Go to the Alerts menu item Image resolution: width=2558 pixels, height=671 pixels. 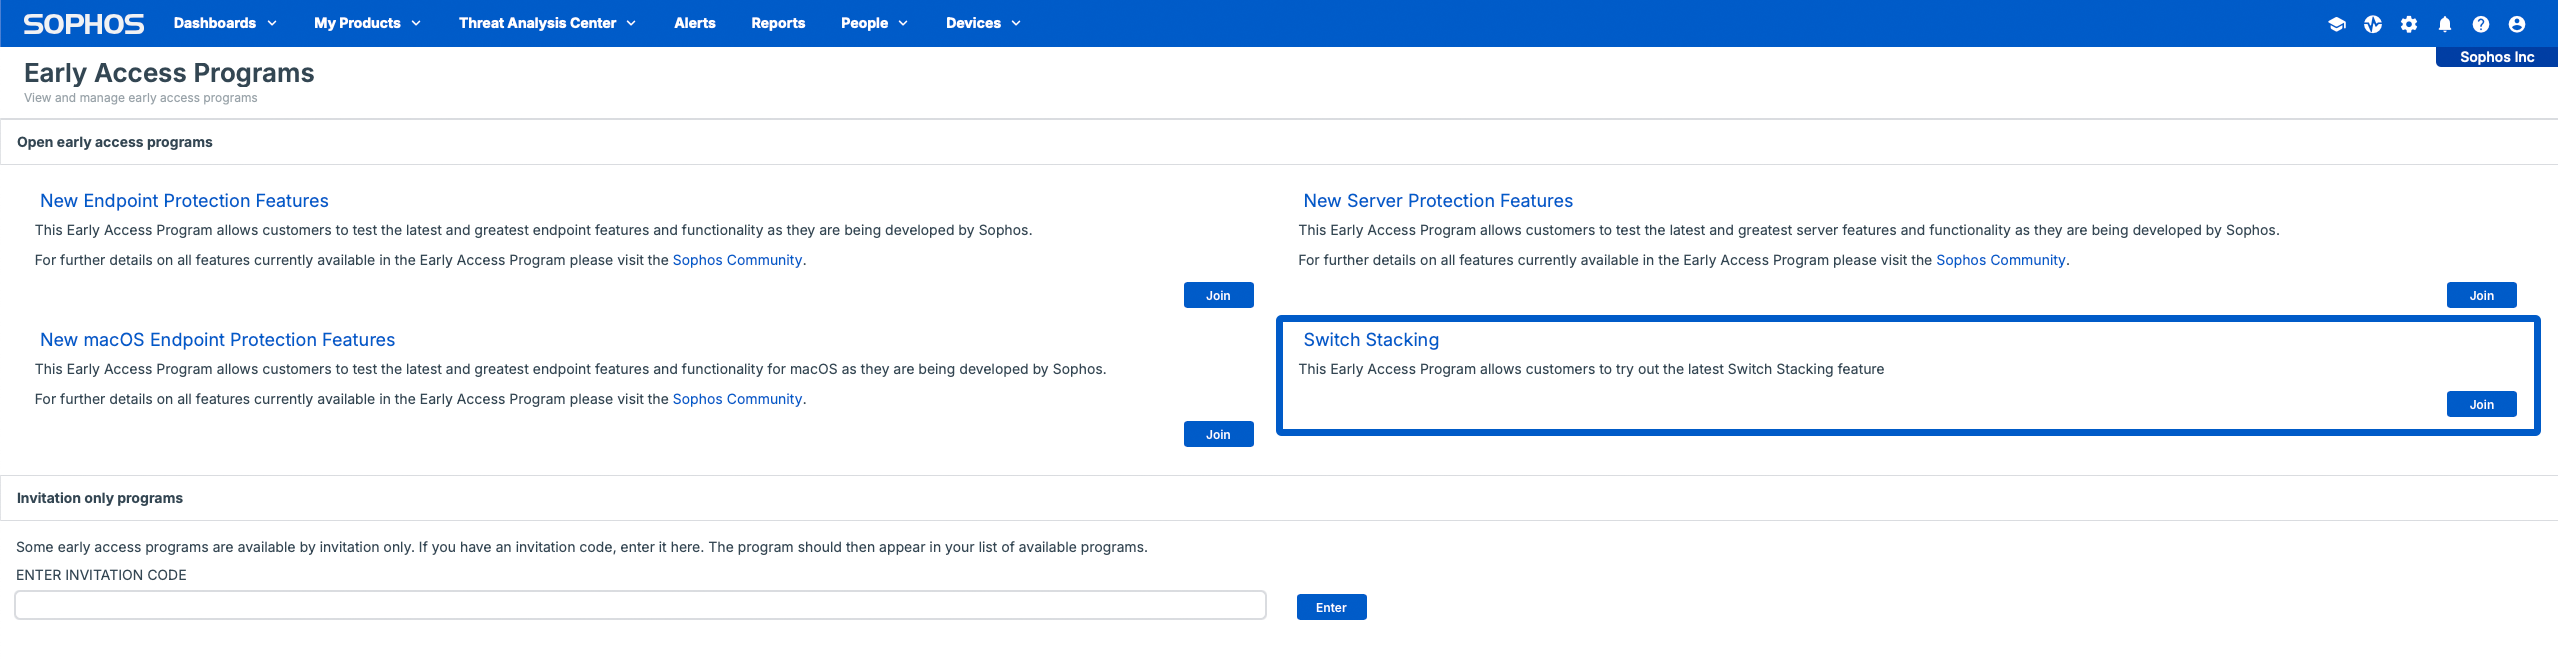695,23
